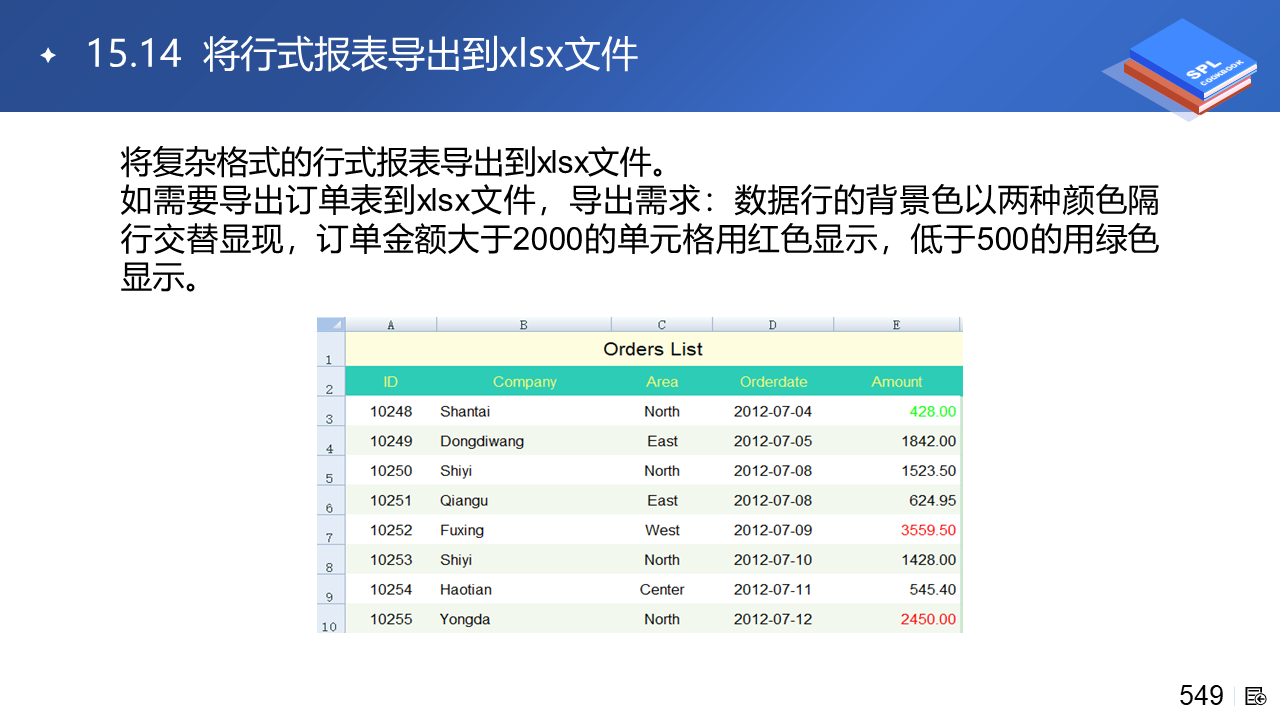Click the amount cell 624.95
Screen dimensions: 1280x720
pyautogui.click(x=897, y=500)
